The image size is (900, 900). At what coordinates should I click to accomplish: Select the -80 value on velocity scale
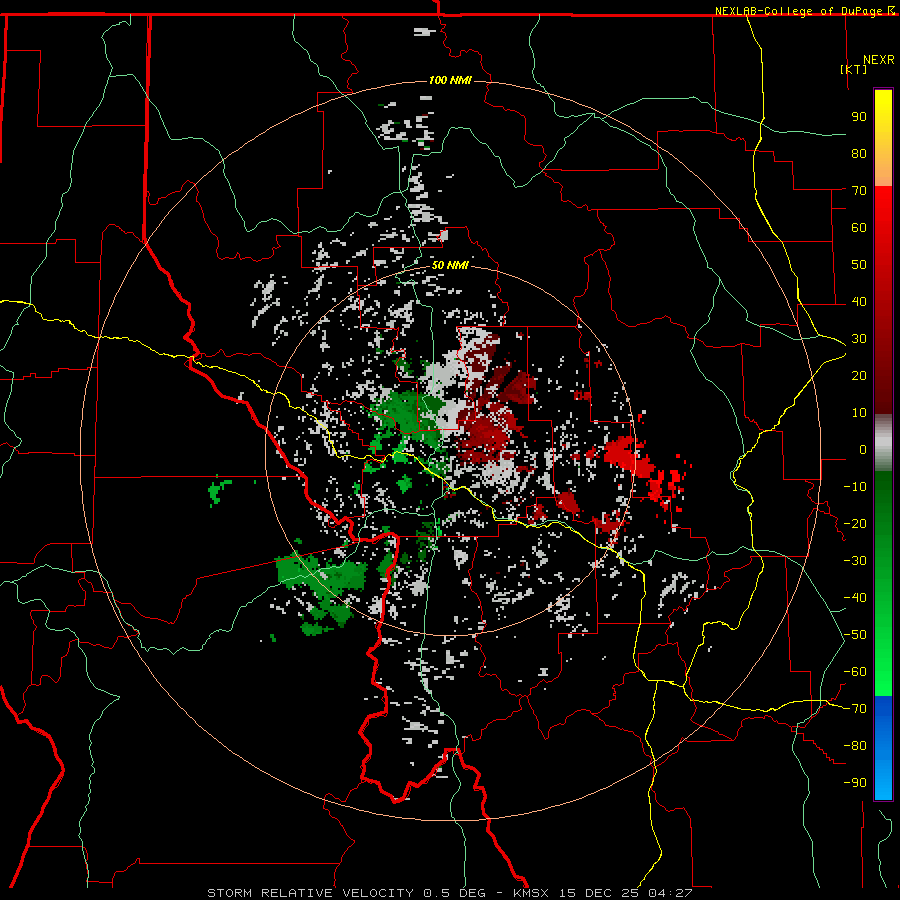click(855, 746)
